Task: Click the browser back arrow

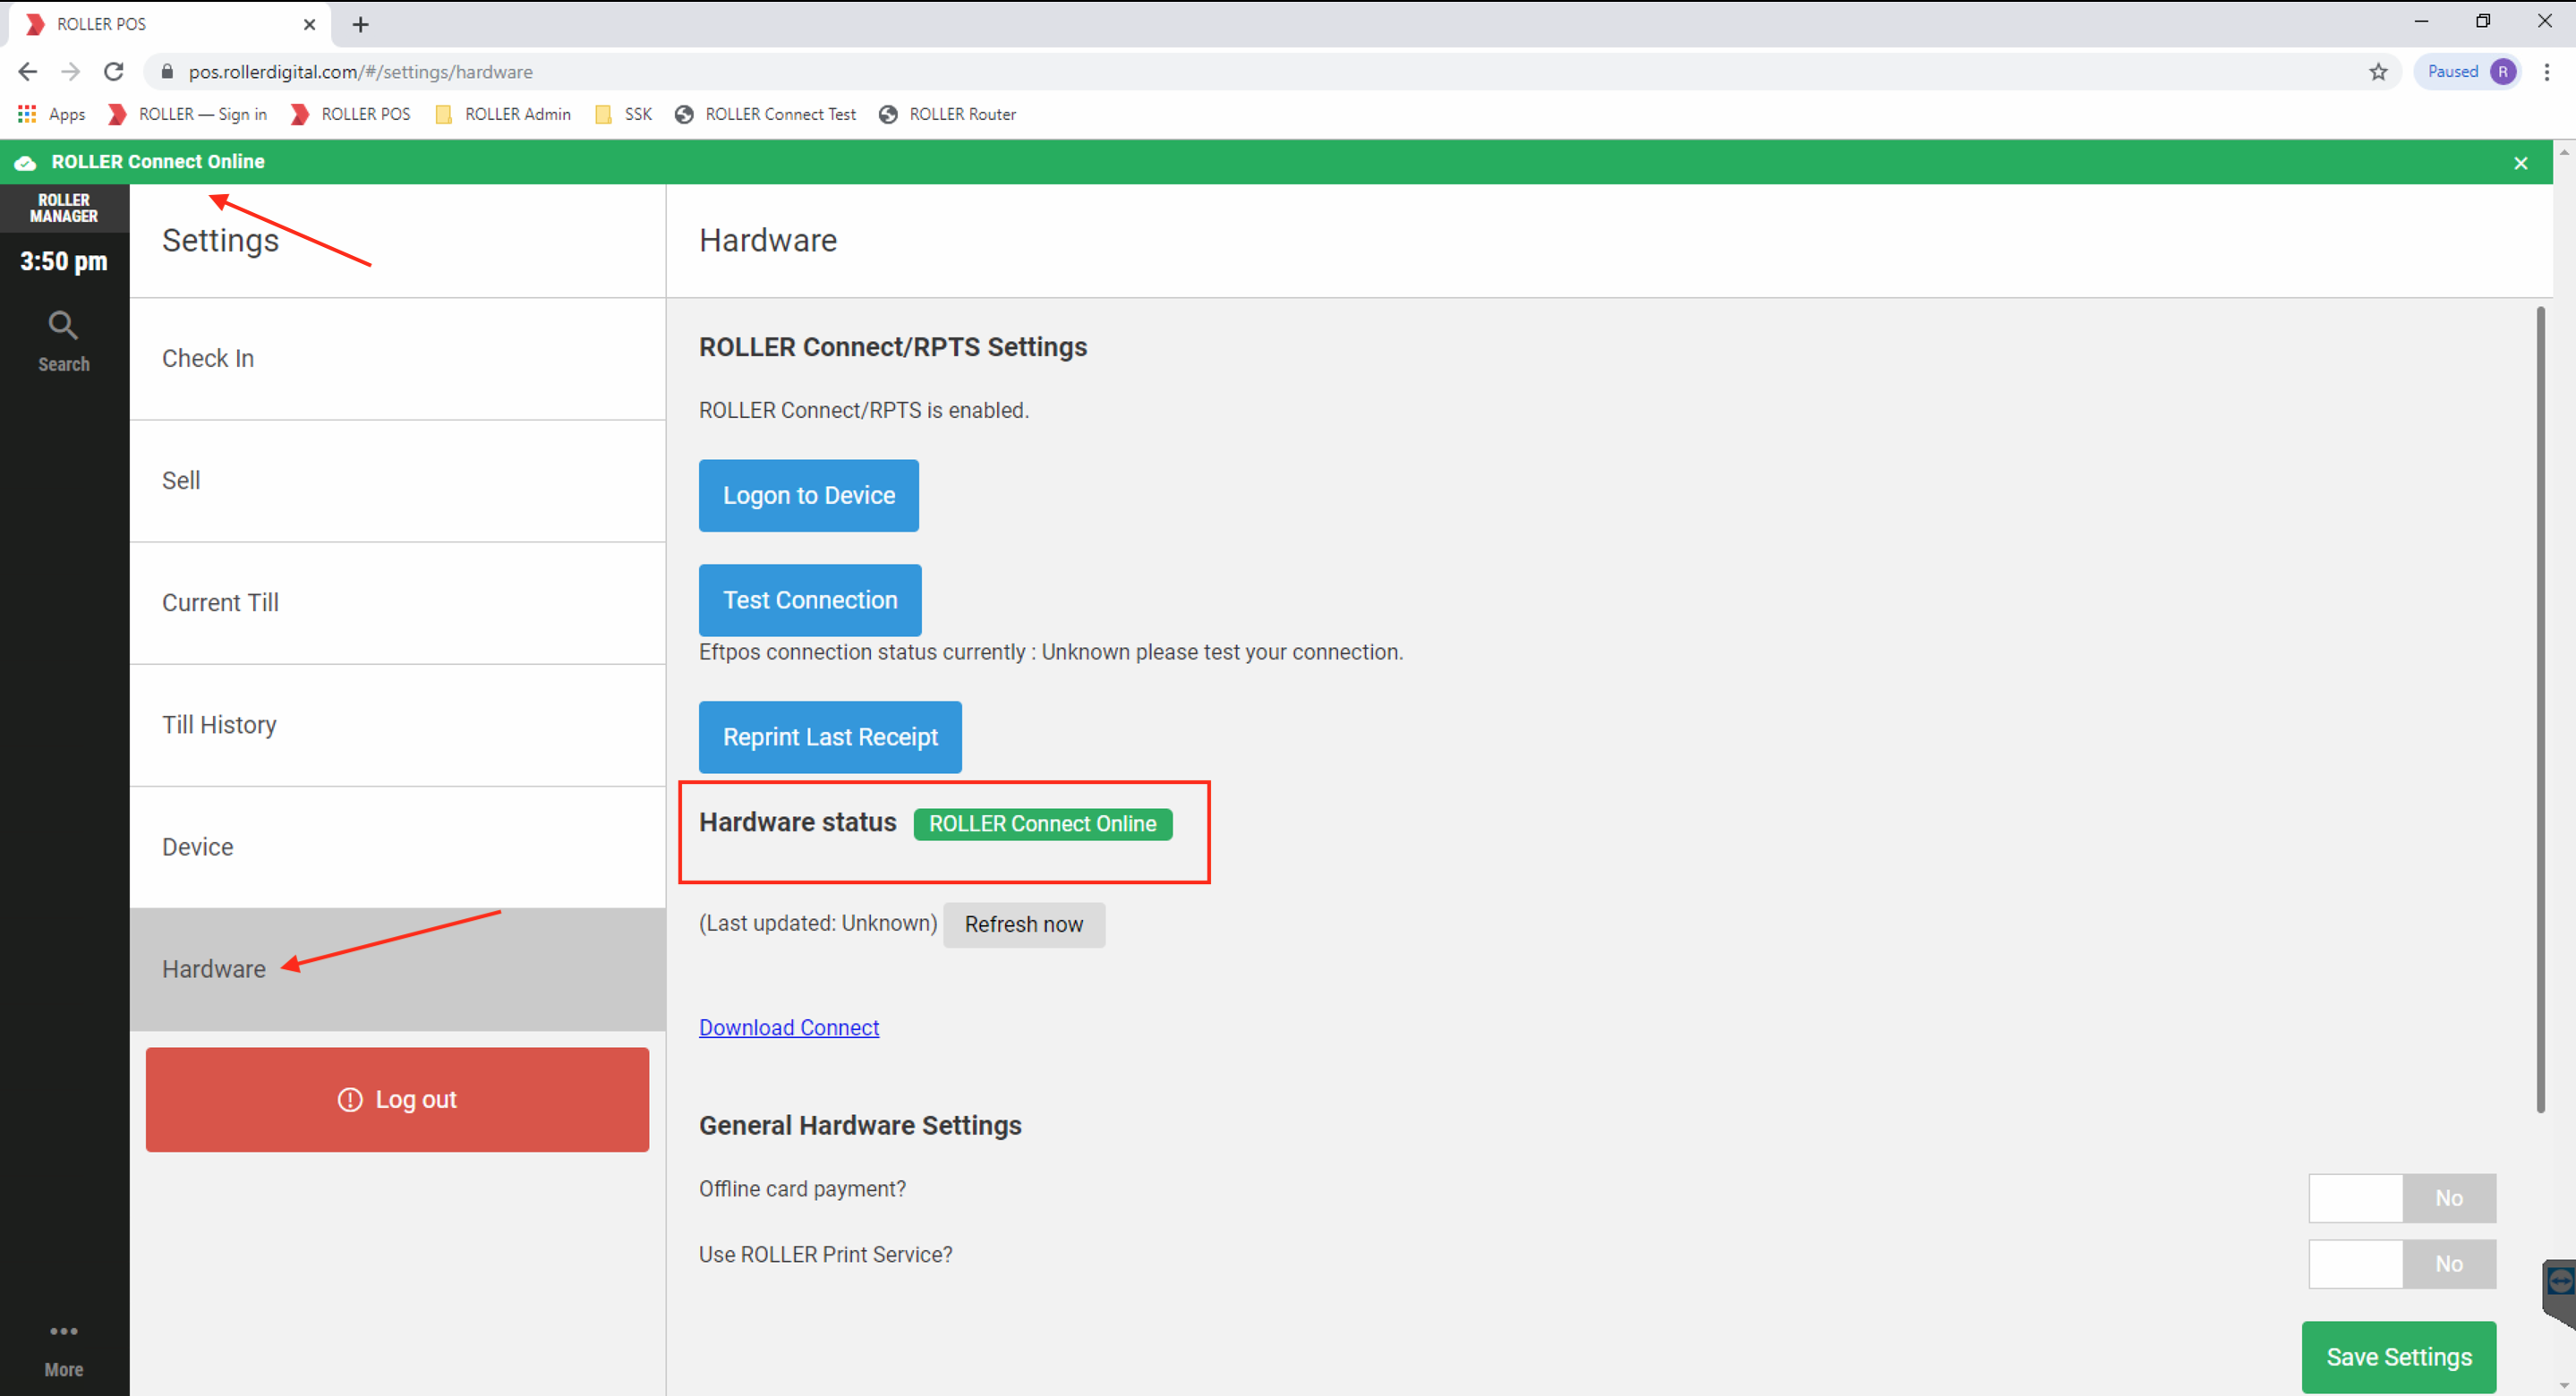Action: click(x=28, y=72)
